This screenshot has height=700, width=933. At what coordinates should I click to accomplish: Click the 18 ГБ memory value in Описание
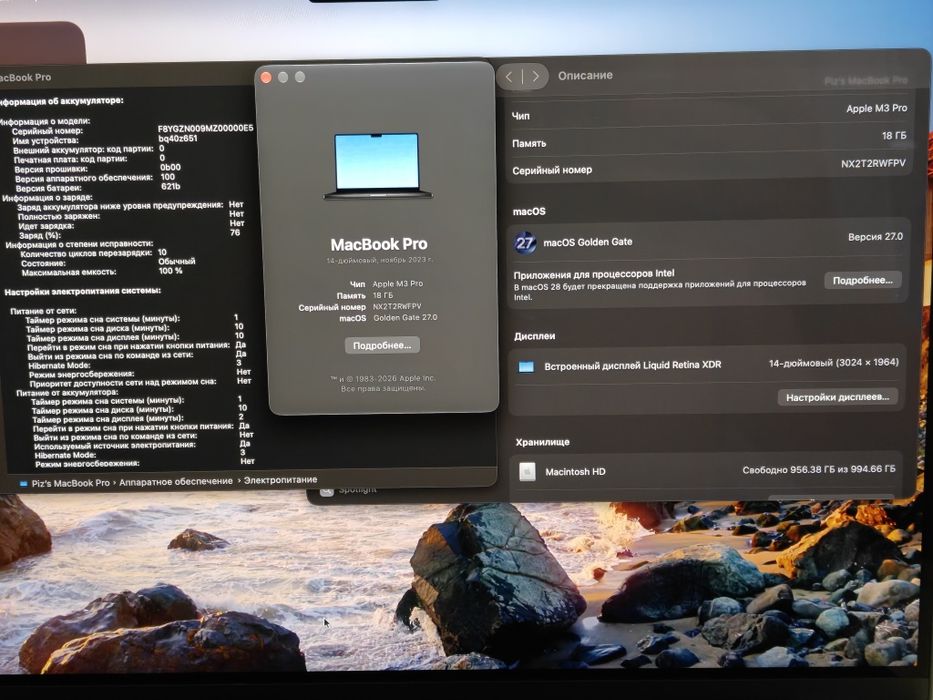pos(894,136)
